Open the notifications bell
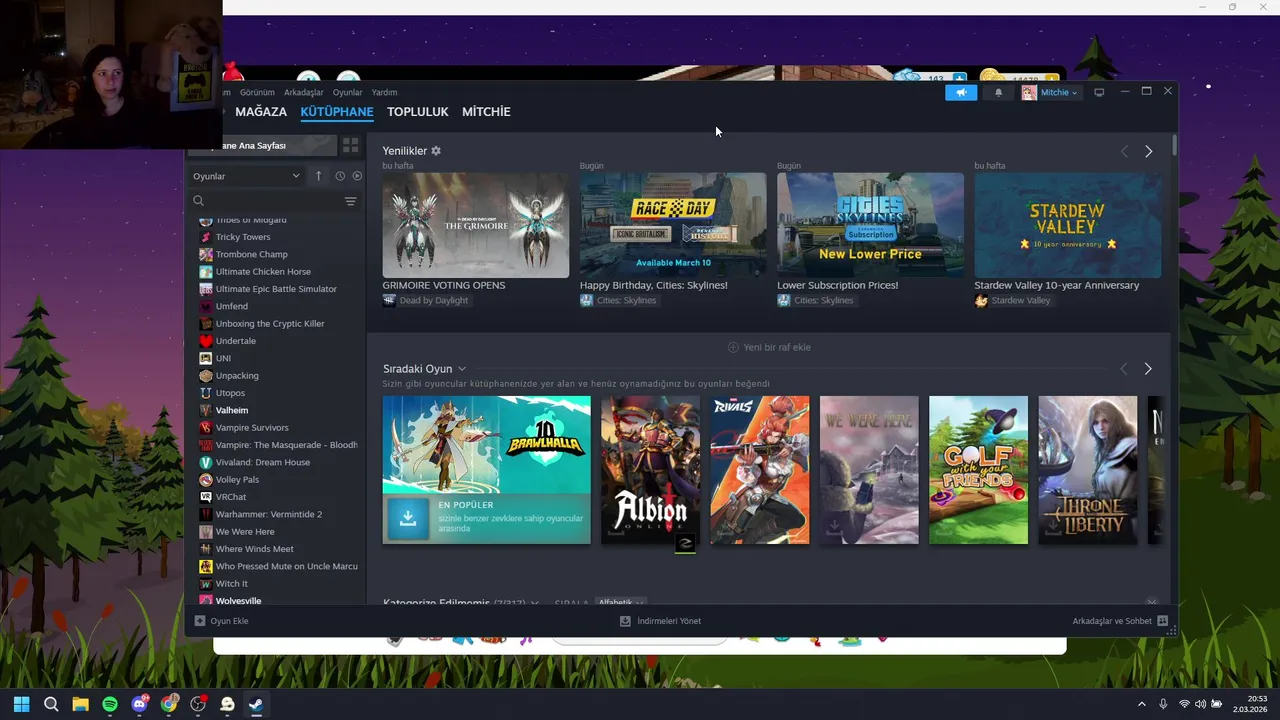This screenshot has width=1280, height=720. 998,92
